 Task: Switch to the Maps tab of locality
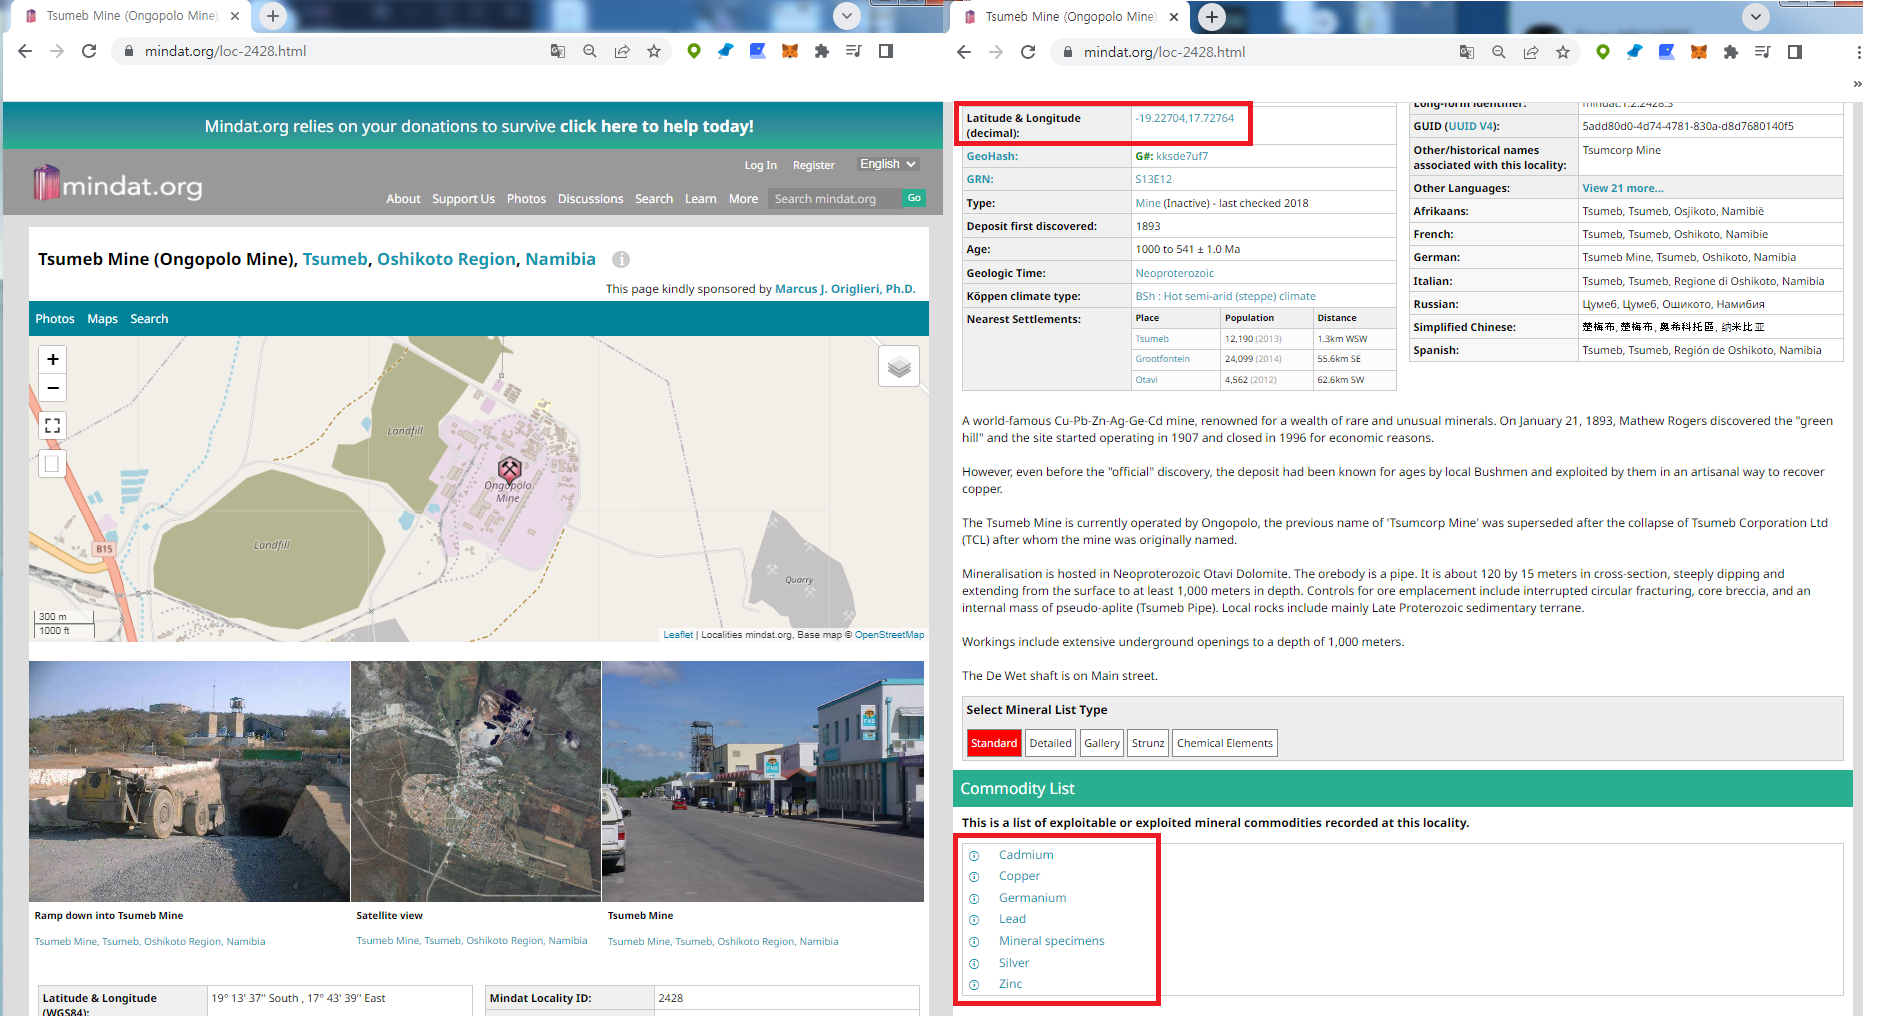[x=102, y=319]
